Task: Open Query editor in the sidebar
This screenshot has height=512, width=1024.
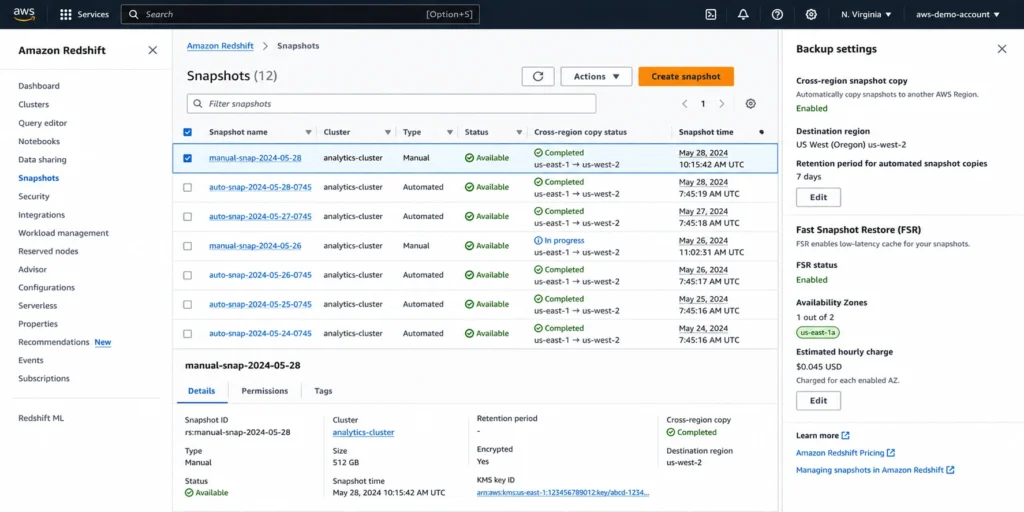Action: (x=42, y=123)
